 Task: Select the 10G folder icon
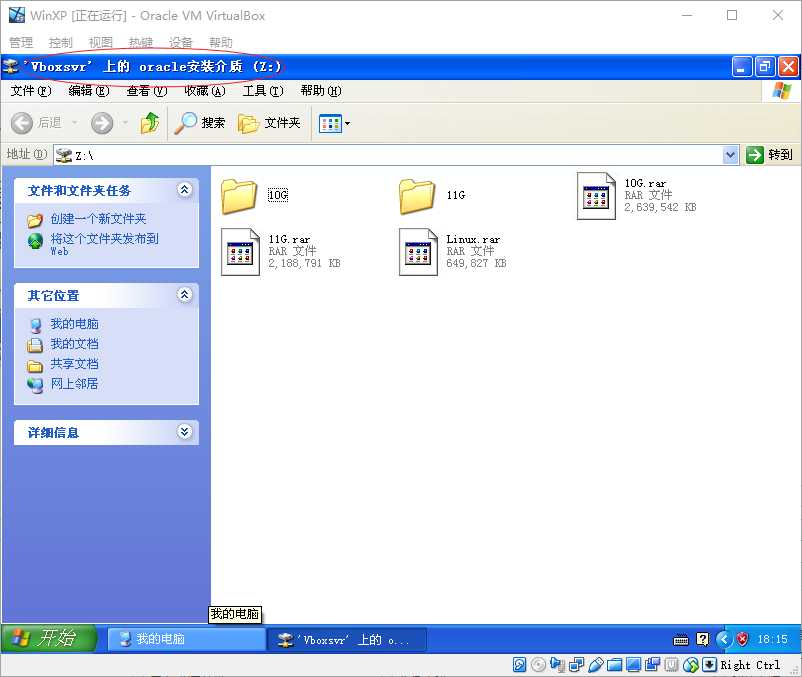(239, 196)
